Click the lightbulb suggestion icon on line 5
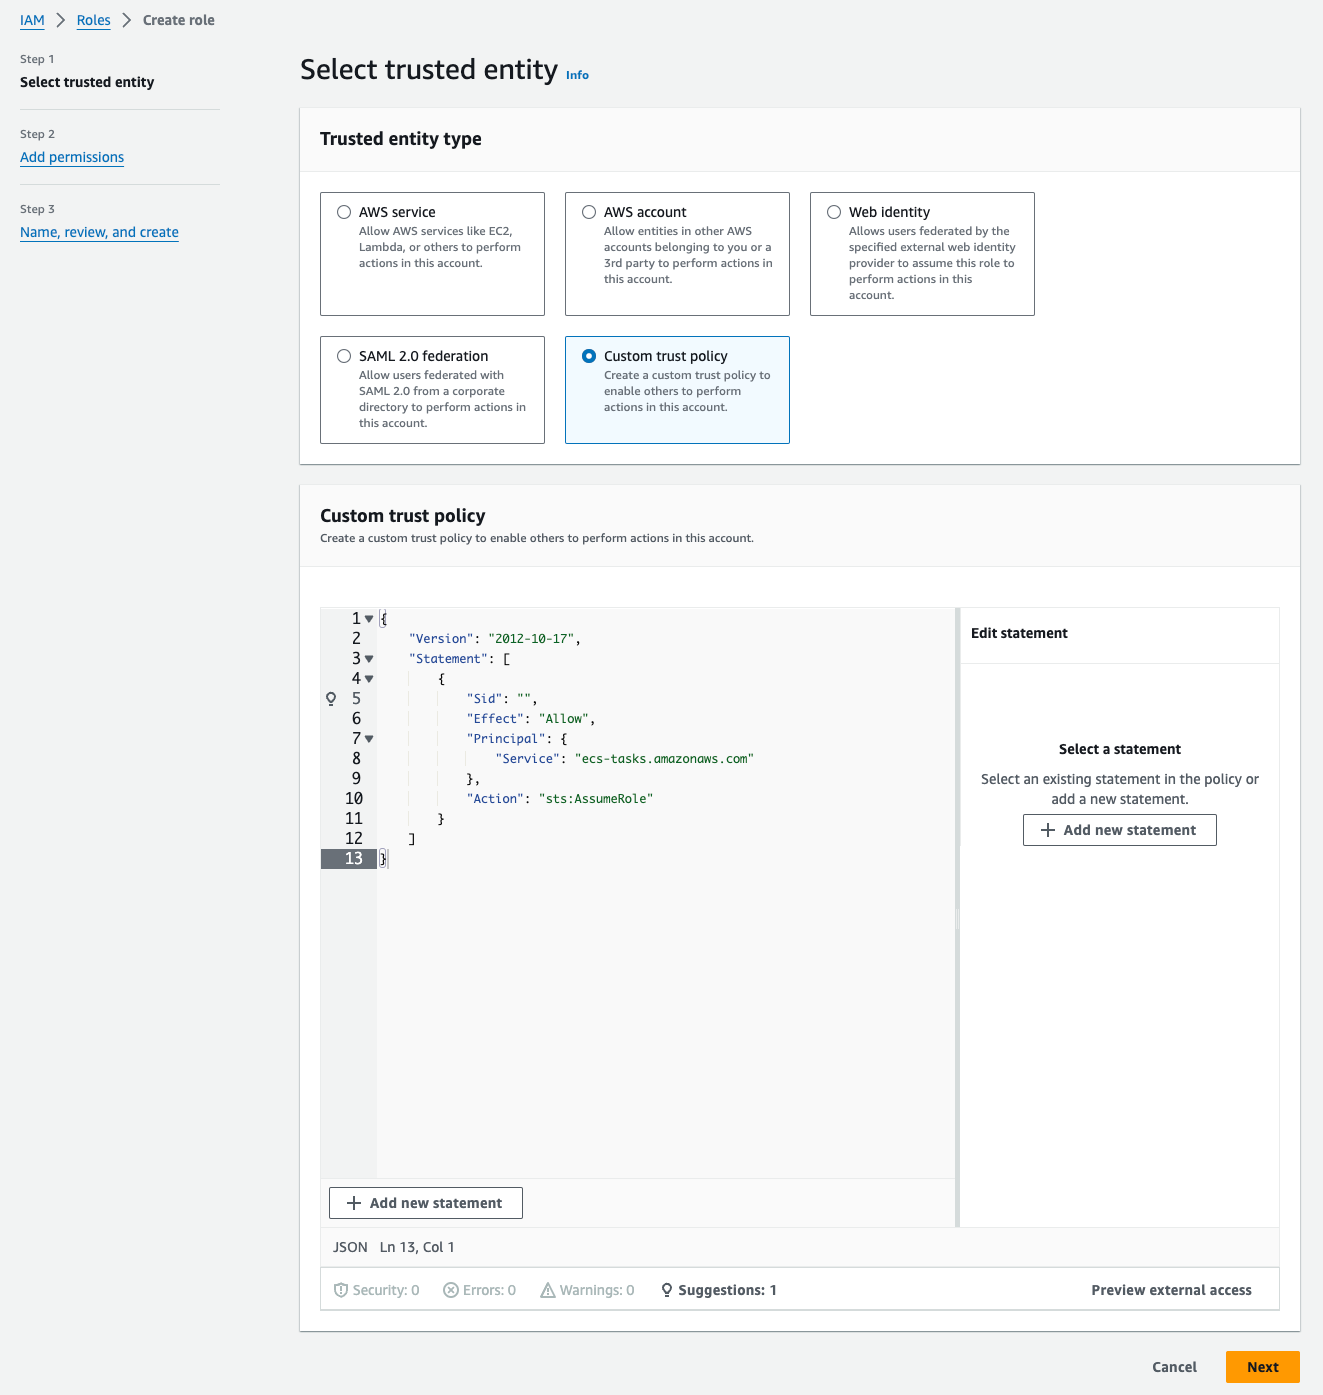Image resolution: width=1323 pixels, height=1395 pixels. [x=331, y=699]
